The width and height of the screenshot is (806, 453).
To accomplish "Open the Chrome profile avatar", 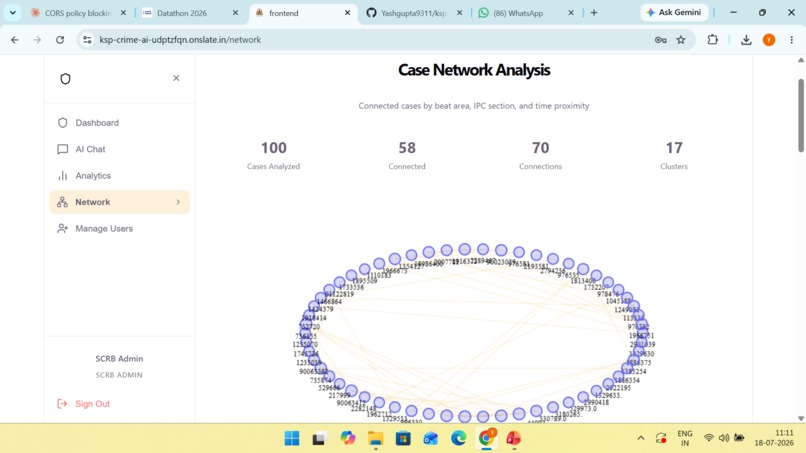I will [x=769, y=40].
